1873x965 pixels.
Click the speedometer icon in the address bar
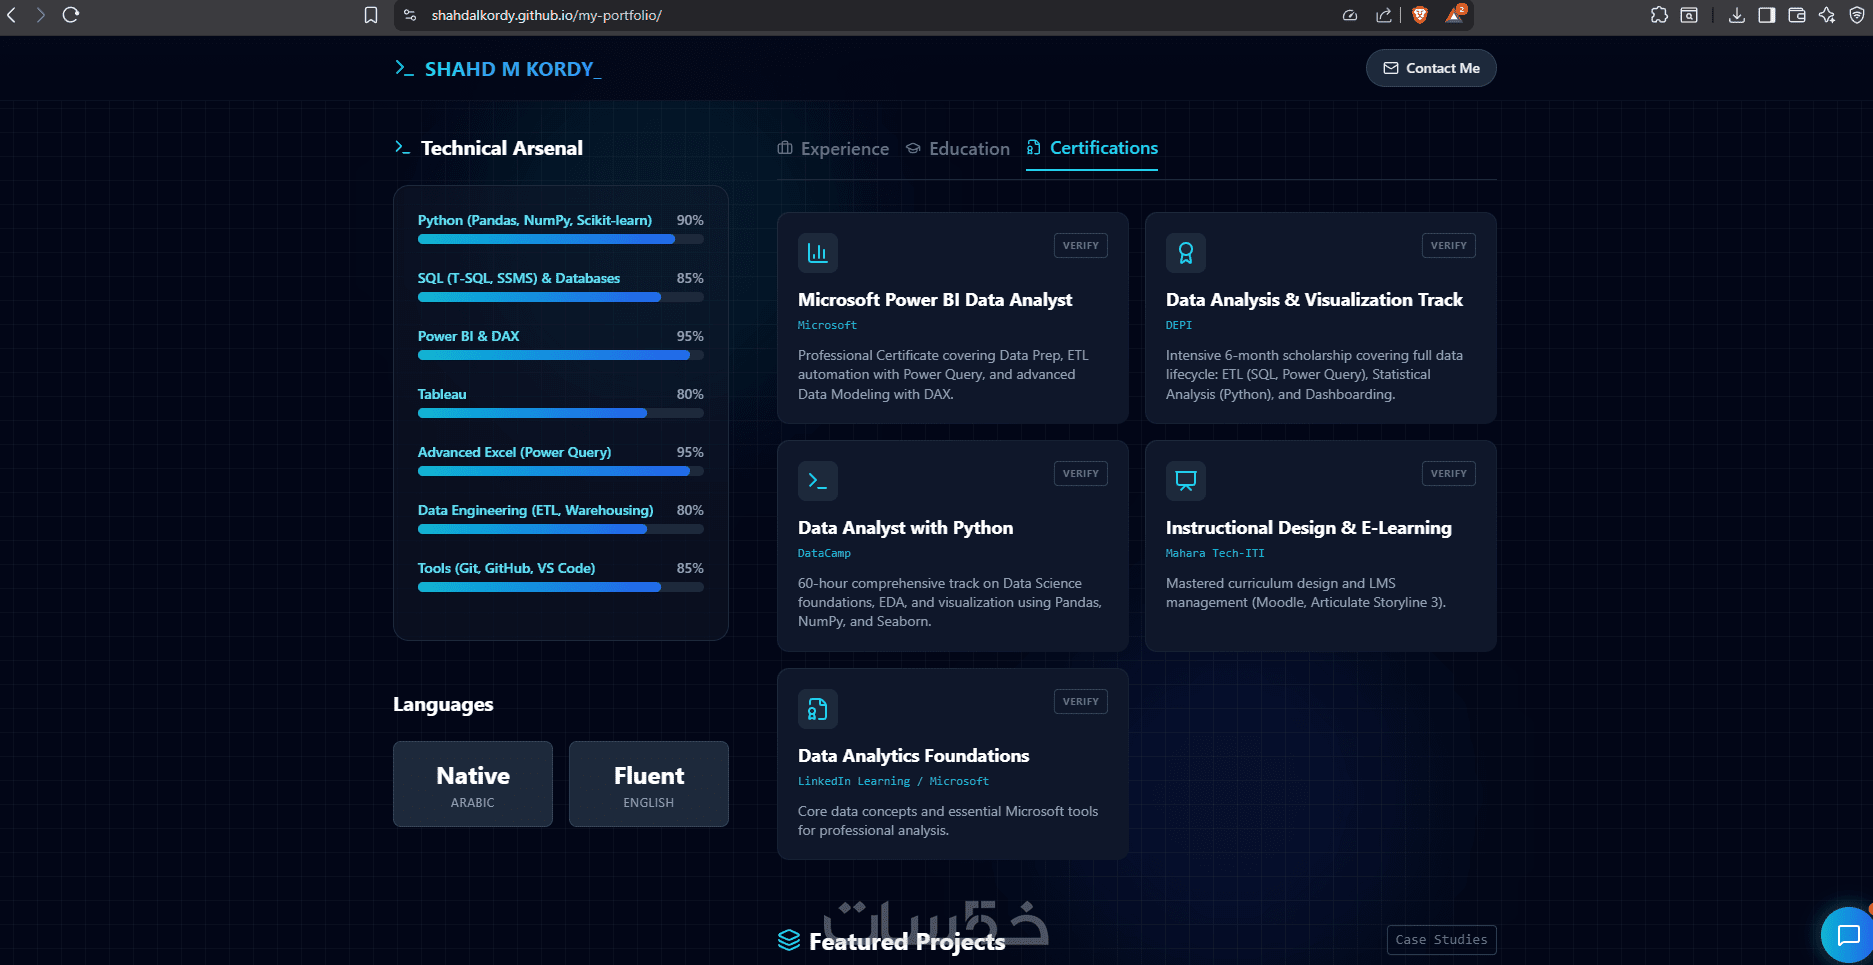1350,15
